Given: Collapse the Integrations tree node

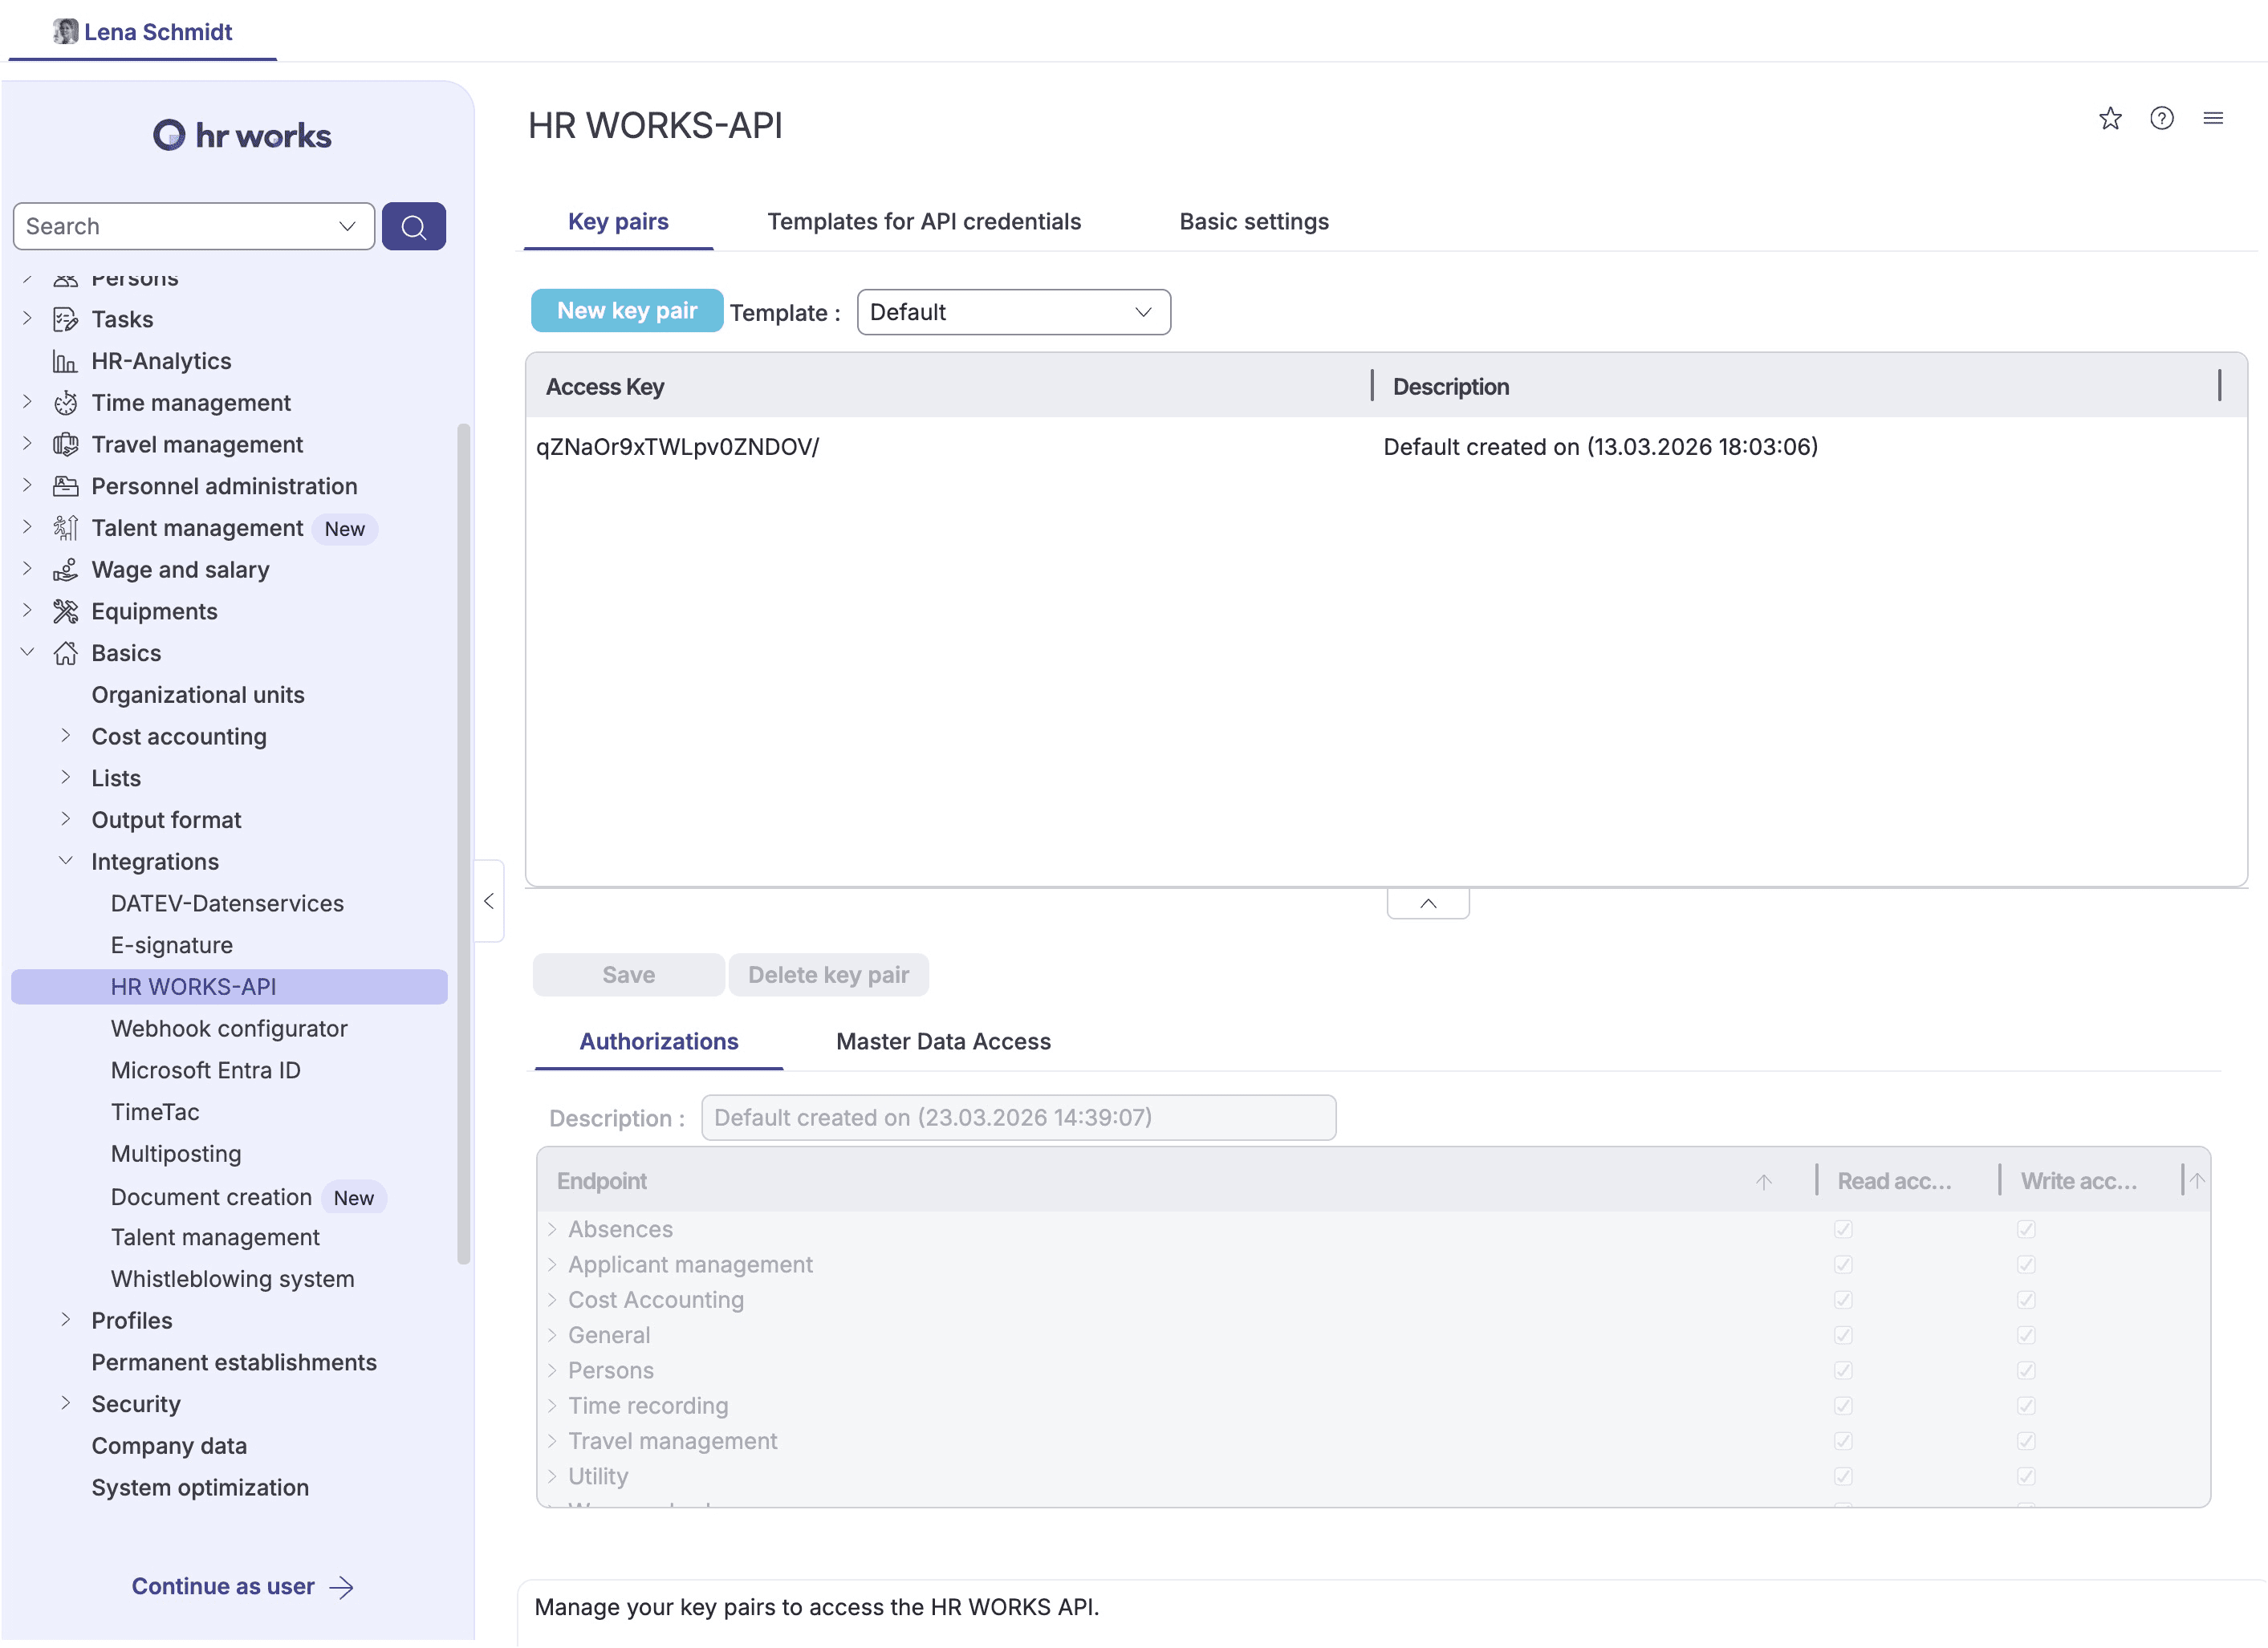Looking at the screenshot, I should 66,862.
